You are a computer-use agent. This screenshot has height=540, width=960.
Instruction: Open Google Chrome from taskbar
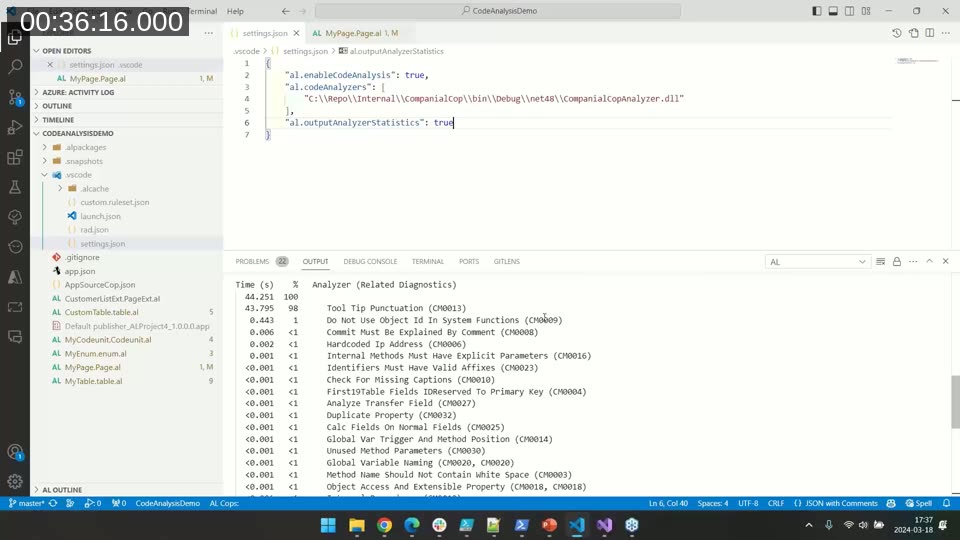pyautogui.click(x=384, y=525)
